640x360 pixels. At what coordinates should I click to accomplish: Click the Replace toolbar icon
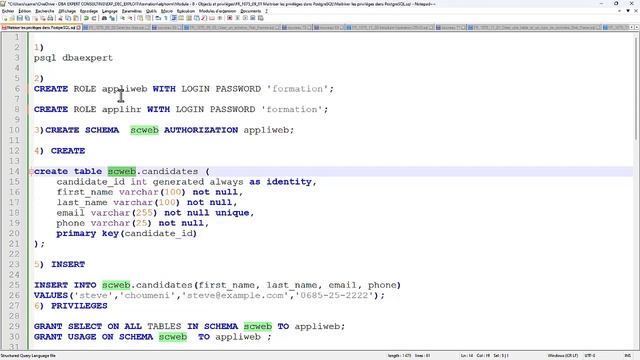point(112,18)
